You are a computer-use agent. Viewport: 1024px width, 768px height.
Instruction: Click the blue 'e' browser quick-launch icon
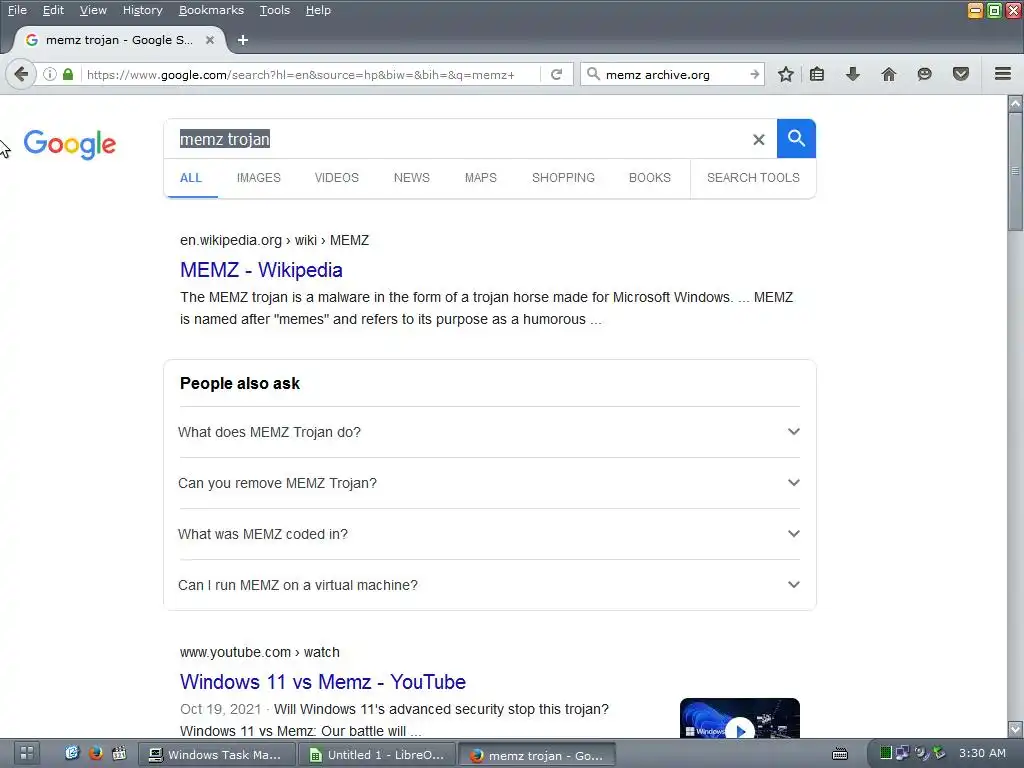tap(72, 754)
